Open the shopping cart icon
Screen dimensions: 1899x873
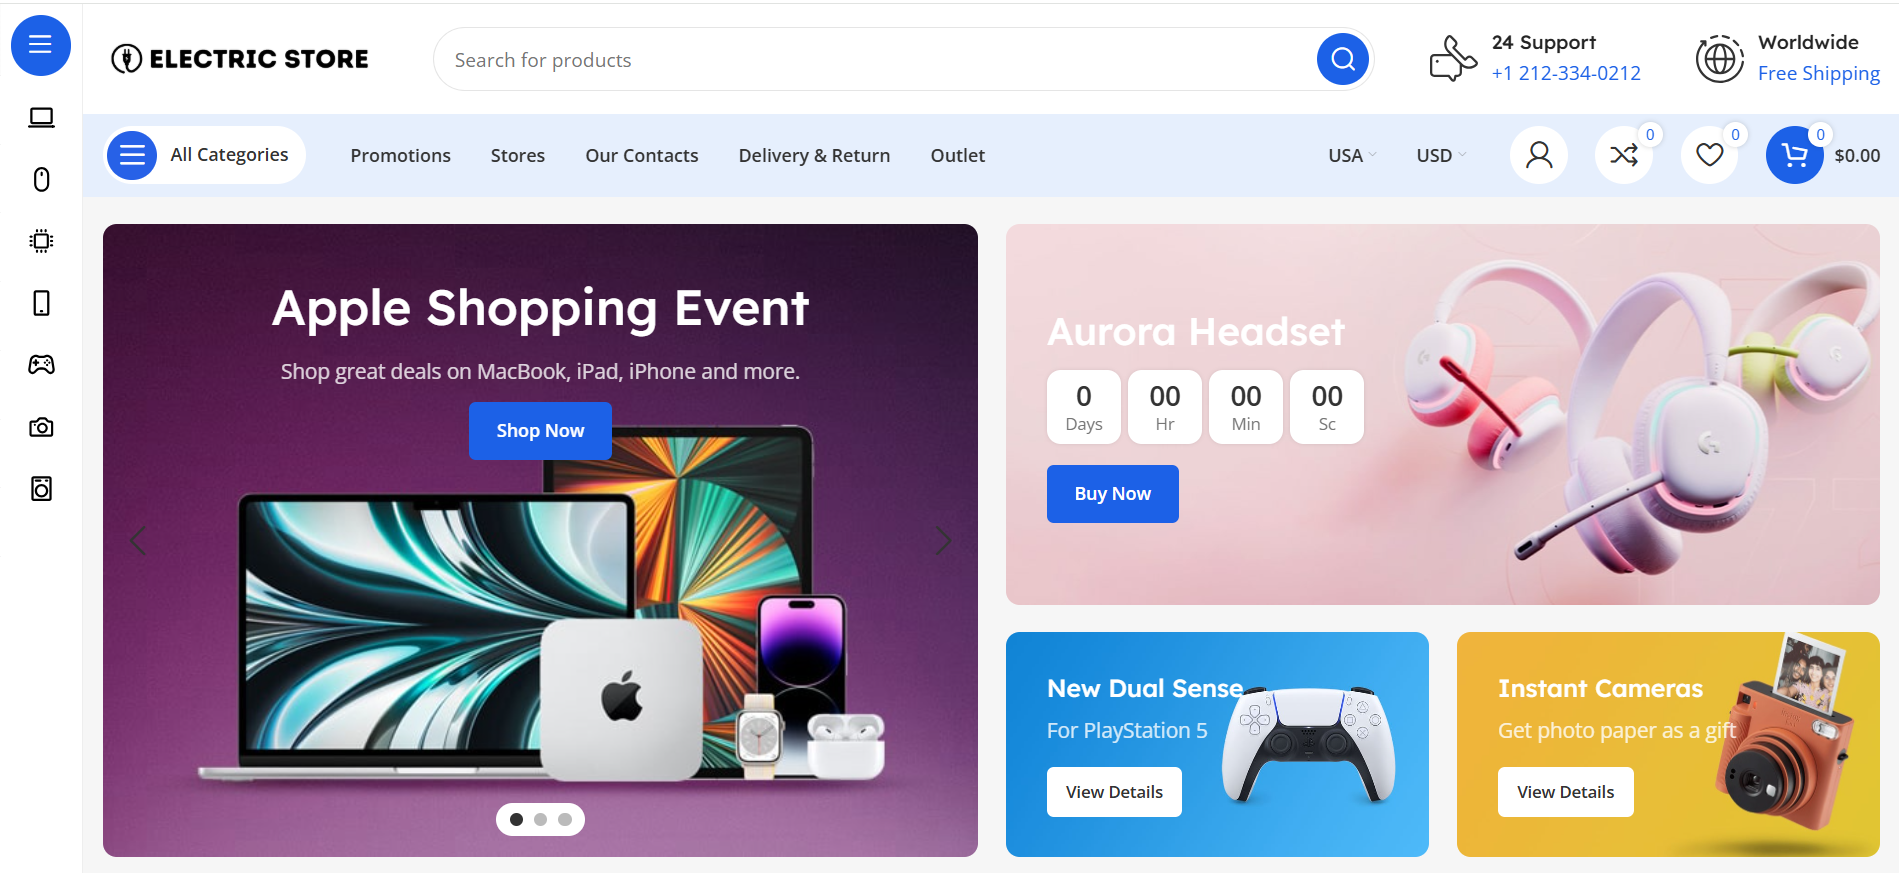[x=1795, y=155]
